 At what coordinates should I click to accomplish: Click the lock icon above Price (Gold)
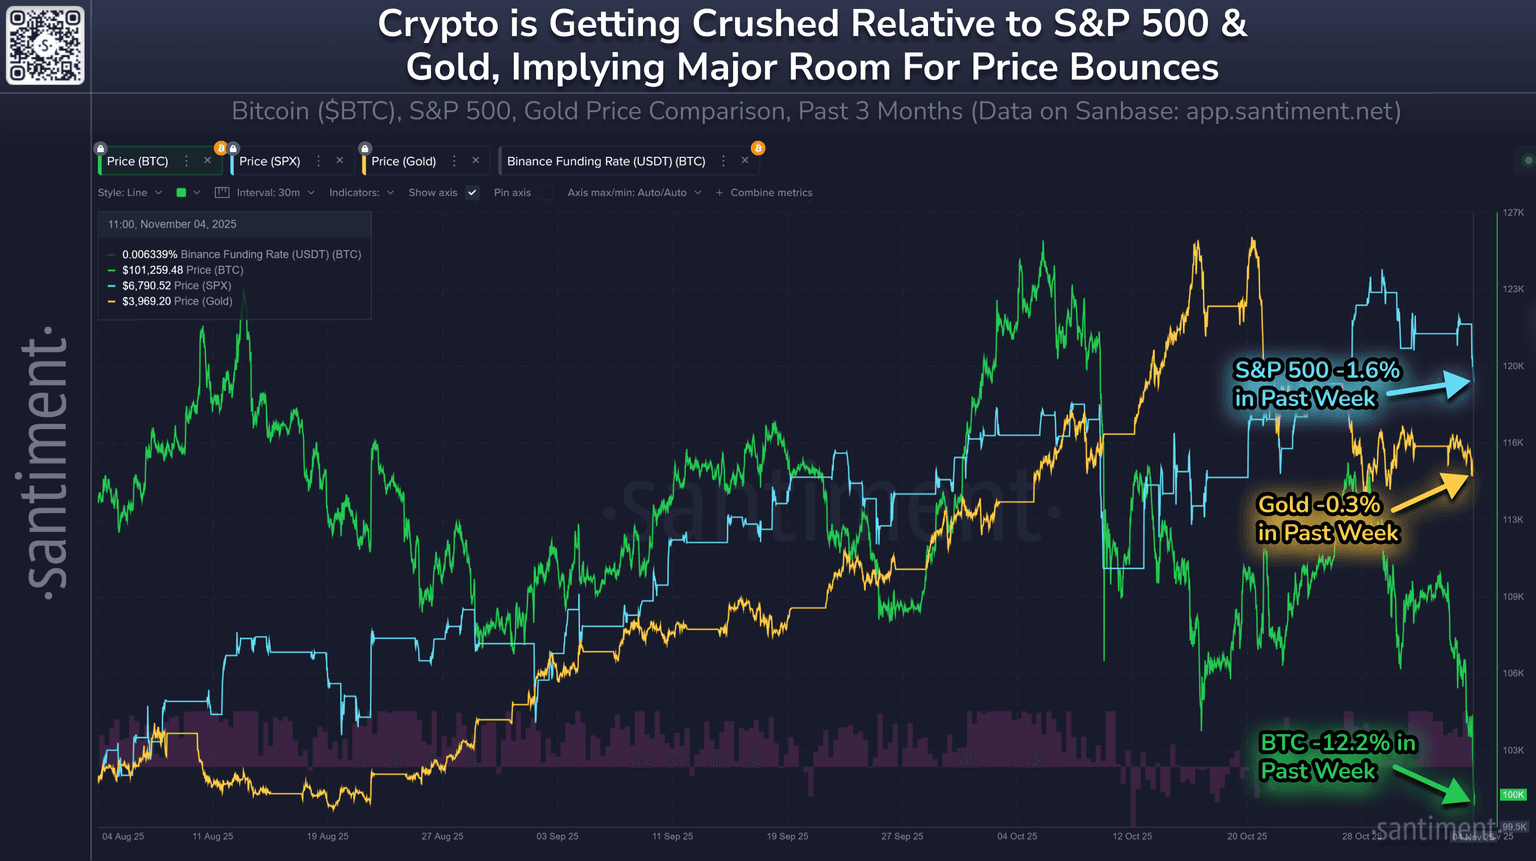pyautogui.click(x=365, y=148)
